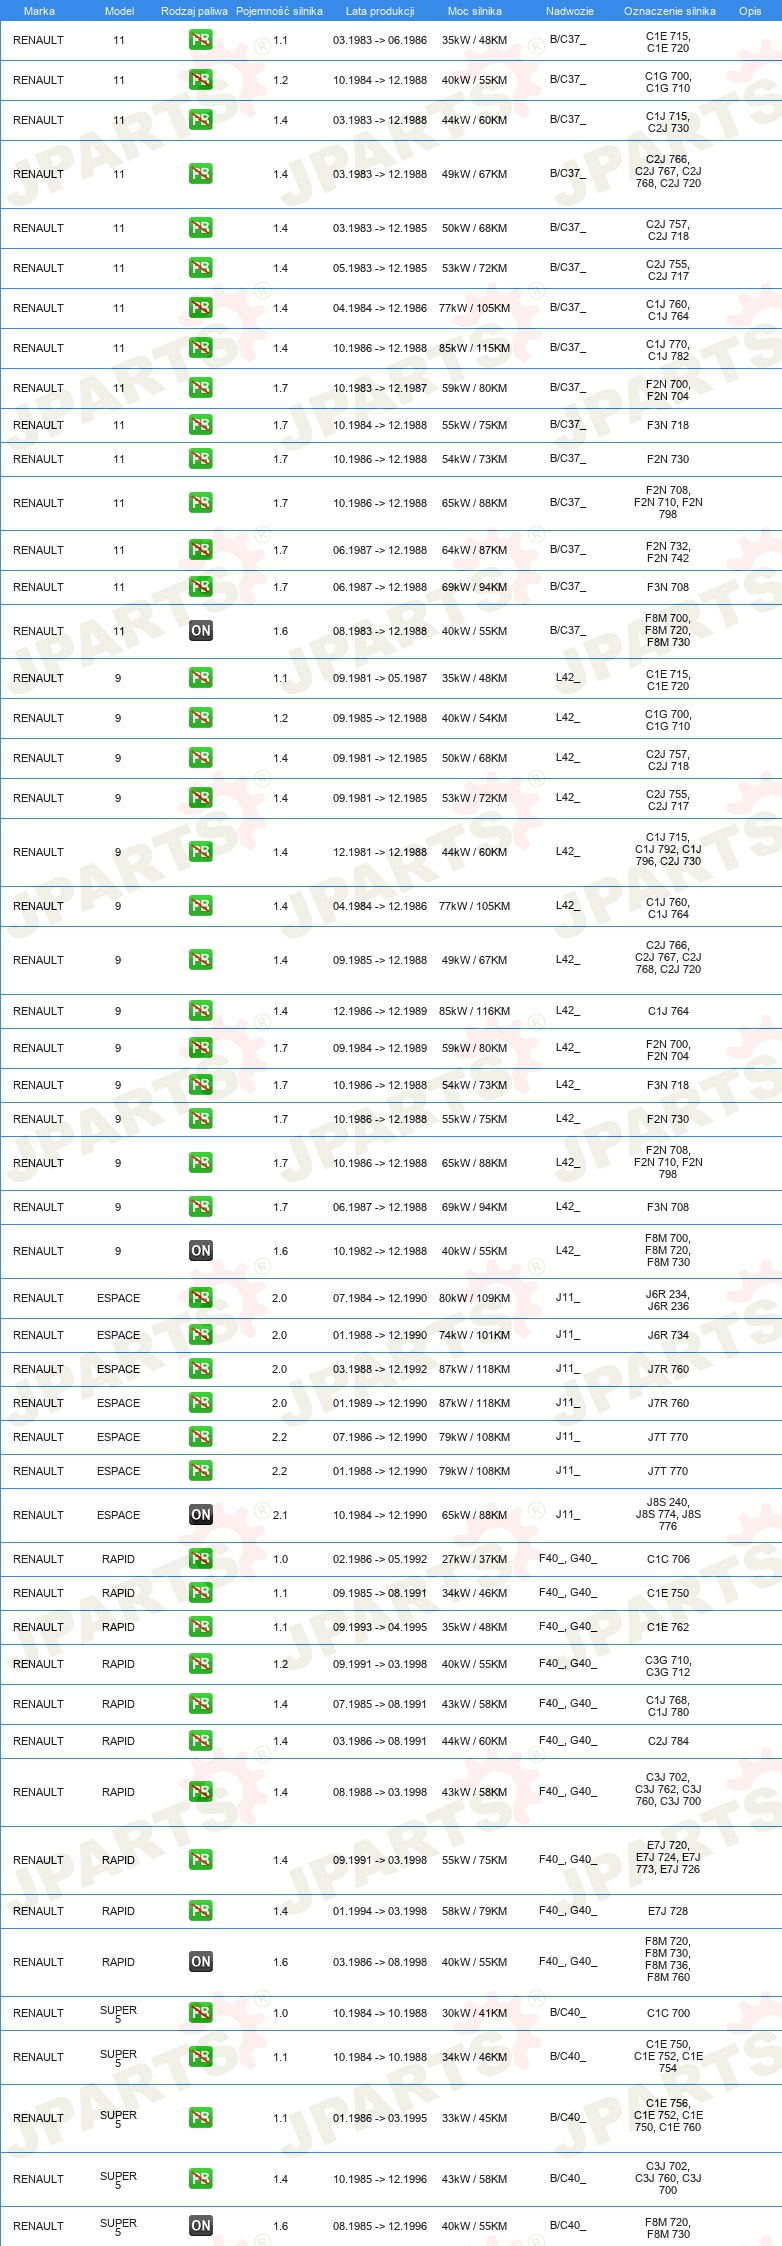Click petrol icon in Renault 9 85kW / 116KM row
Screen dimensions: 782x2246
[200, 1011]
